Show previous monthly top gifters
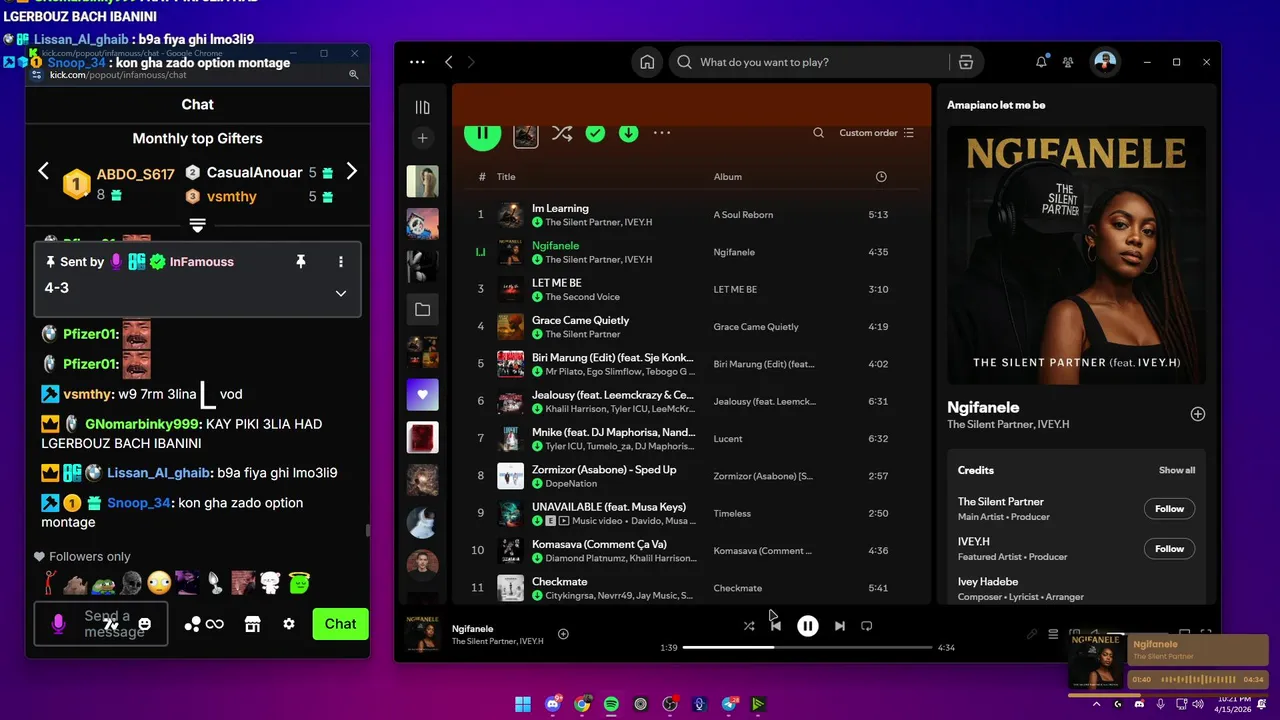 43,171
